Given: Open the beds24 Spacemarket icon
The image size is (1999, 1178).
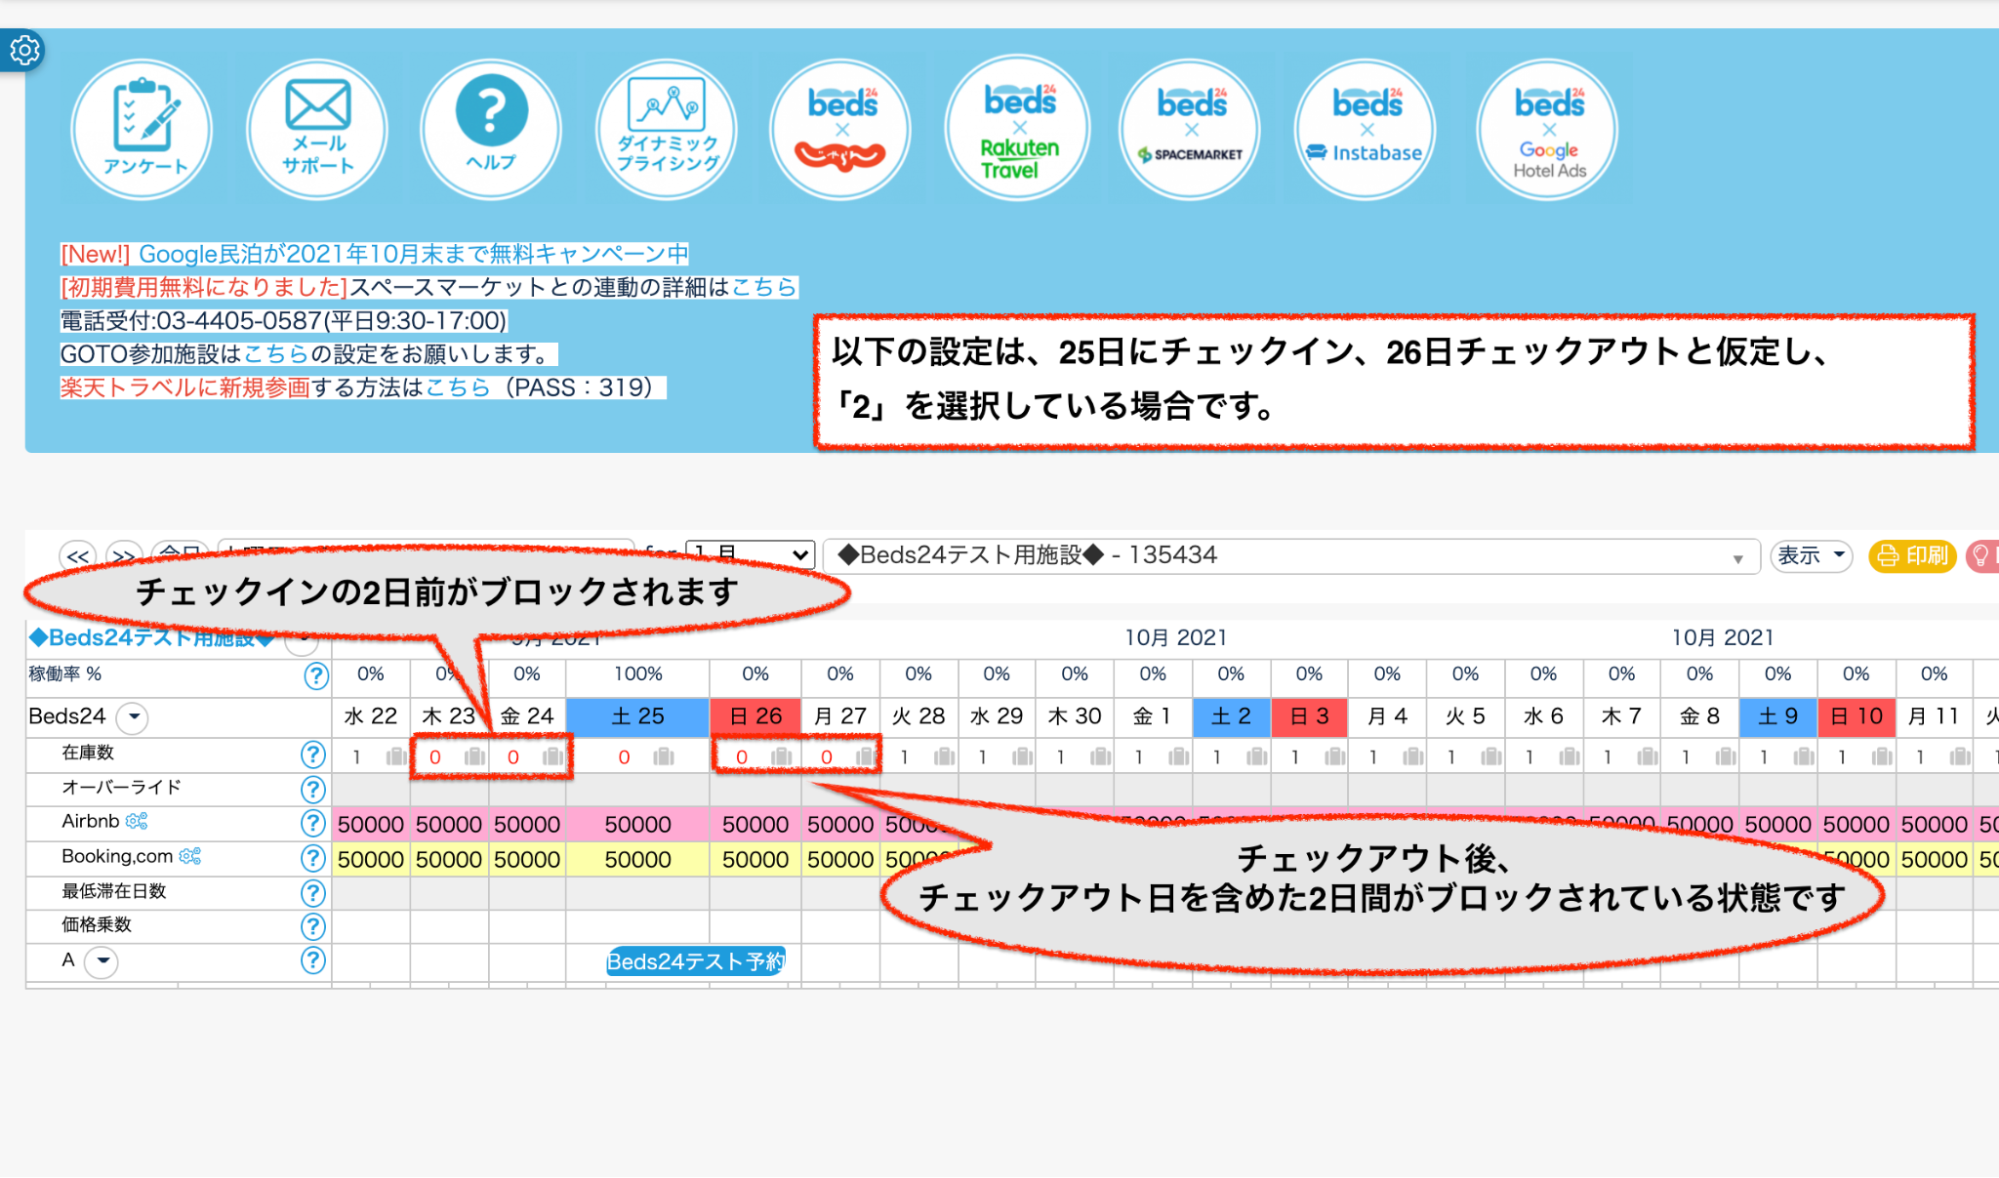Looking at the screenshot, I should [1190, 130].
